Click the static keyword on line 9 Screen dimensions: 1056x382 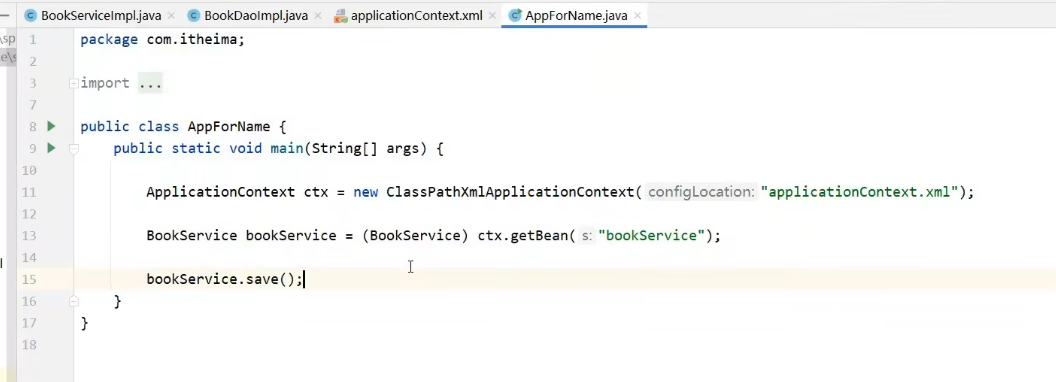(196, 148)
